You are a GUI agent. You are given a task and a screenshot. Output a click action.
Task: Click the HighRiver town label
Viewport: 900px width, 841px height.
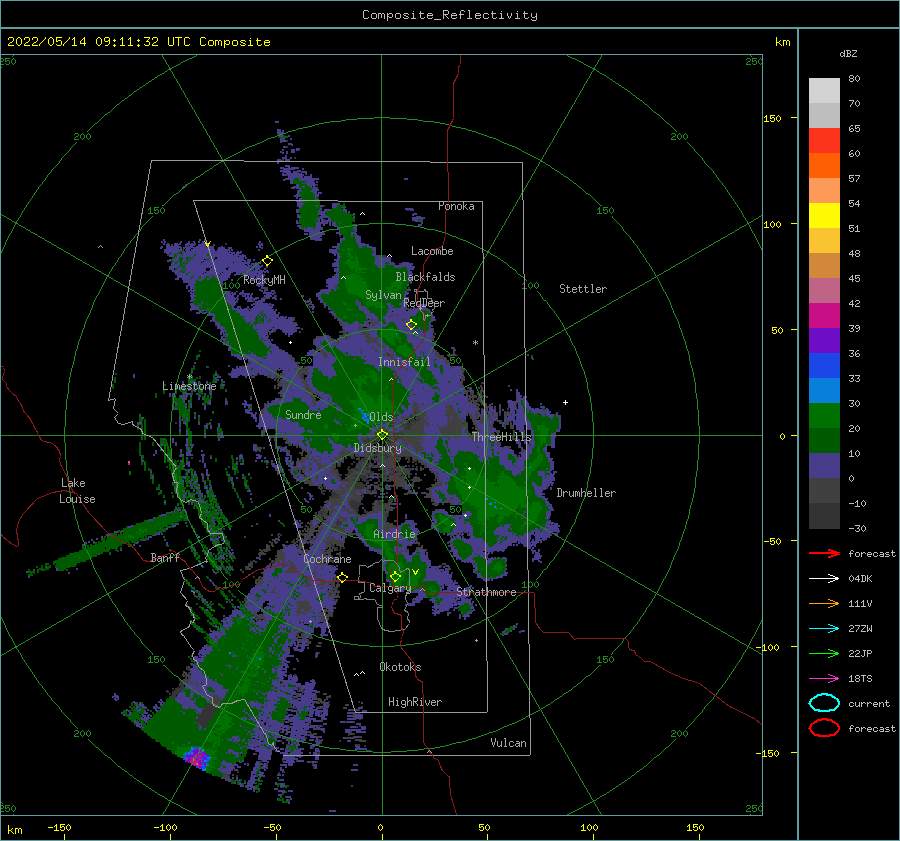coord(415,702)
